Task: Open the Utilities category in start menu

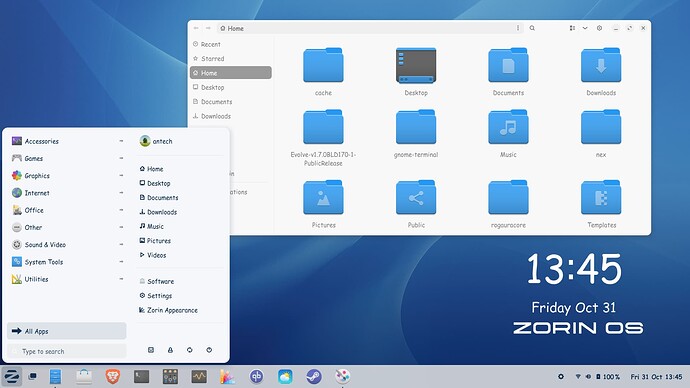Action: point(67,279)
